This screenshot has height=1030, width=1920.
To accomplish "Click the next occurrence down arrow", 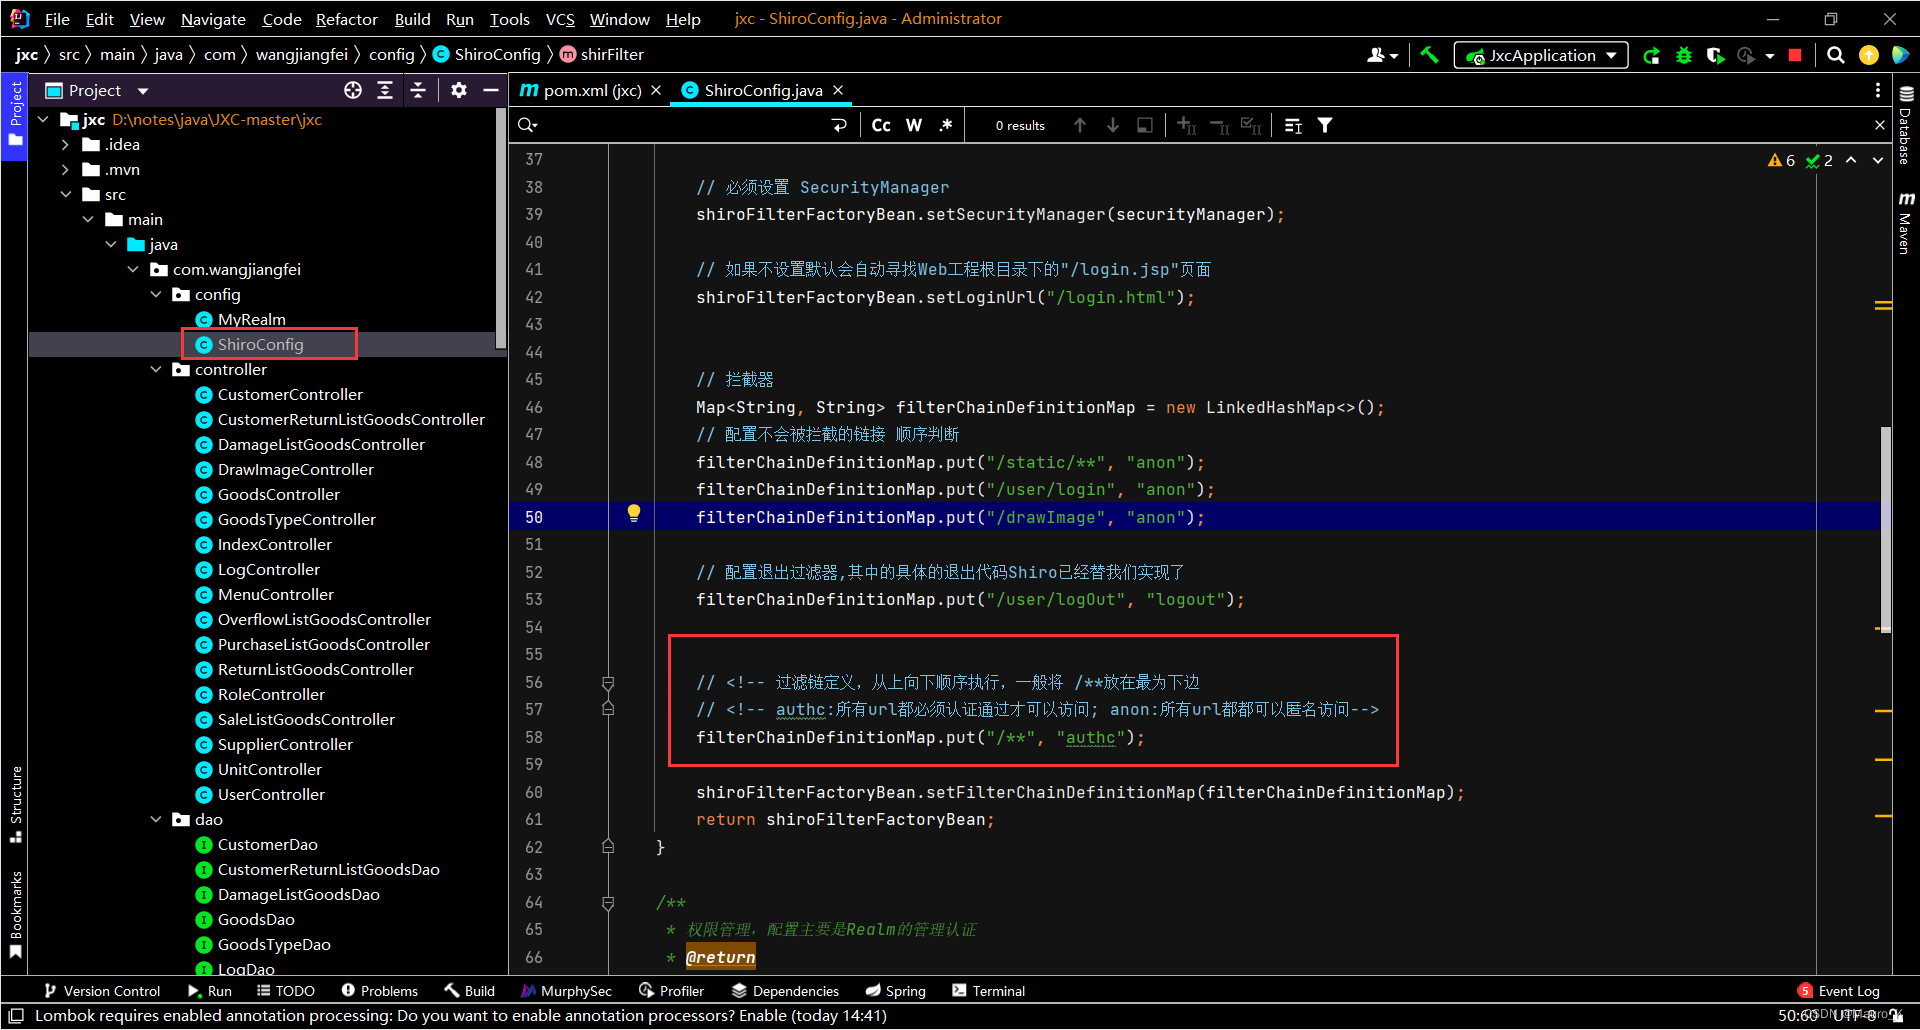I will click(1112, 125).
